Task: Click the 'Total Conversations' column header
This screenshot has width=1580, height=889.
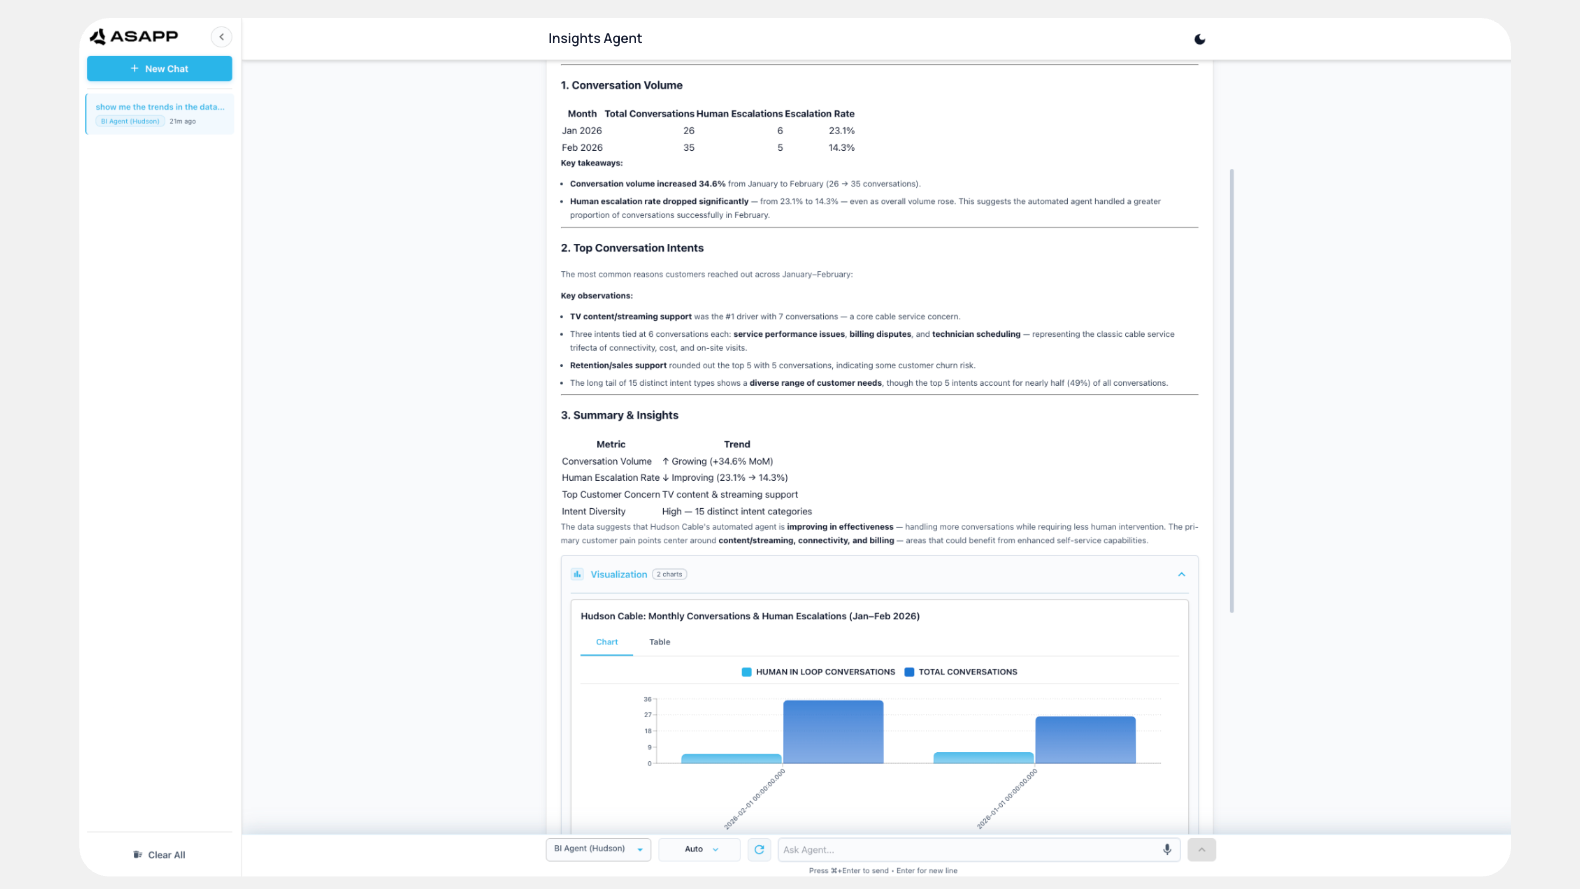Action: (649, 114)
